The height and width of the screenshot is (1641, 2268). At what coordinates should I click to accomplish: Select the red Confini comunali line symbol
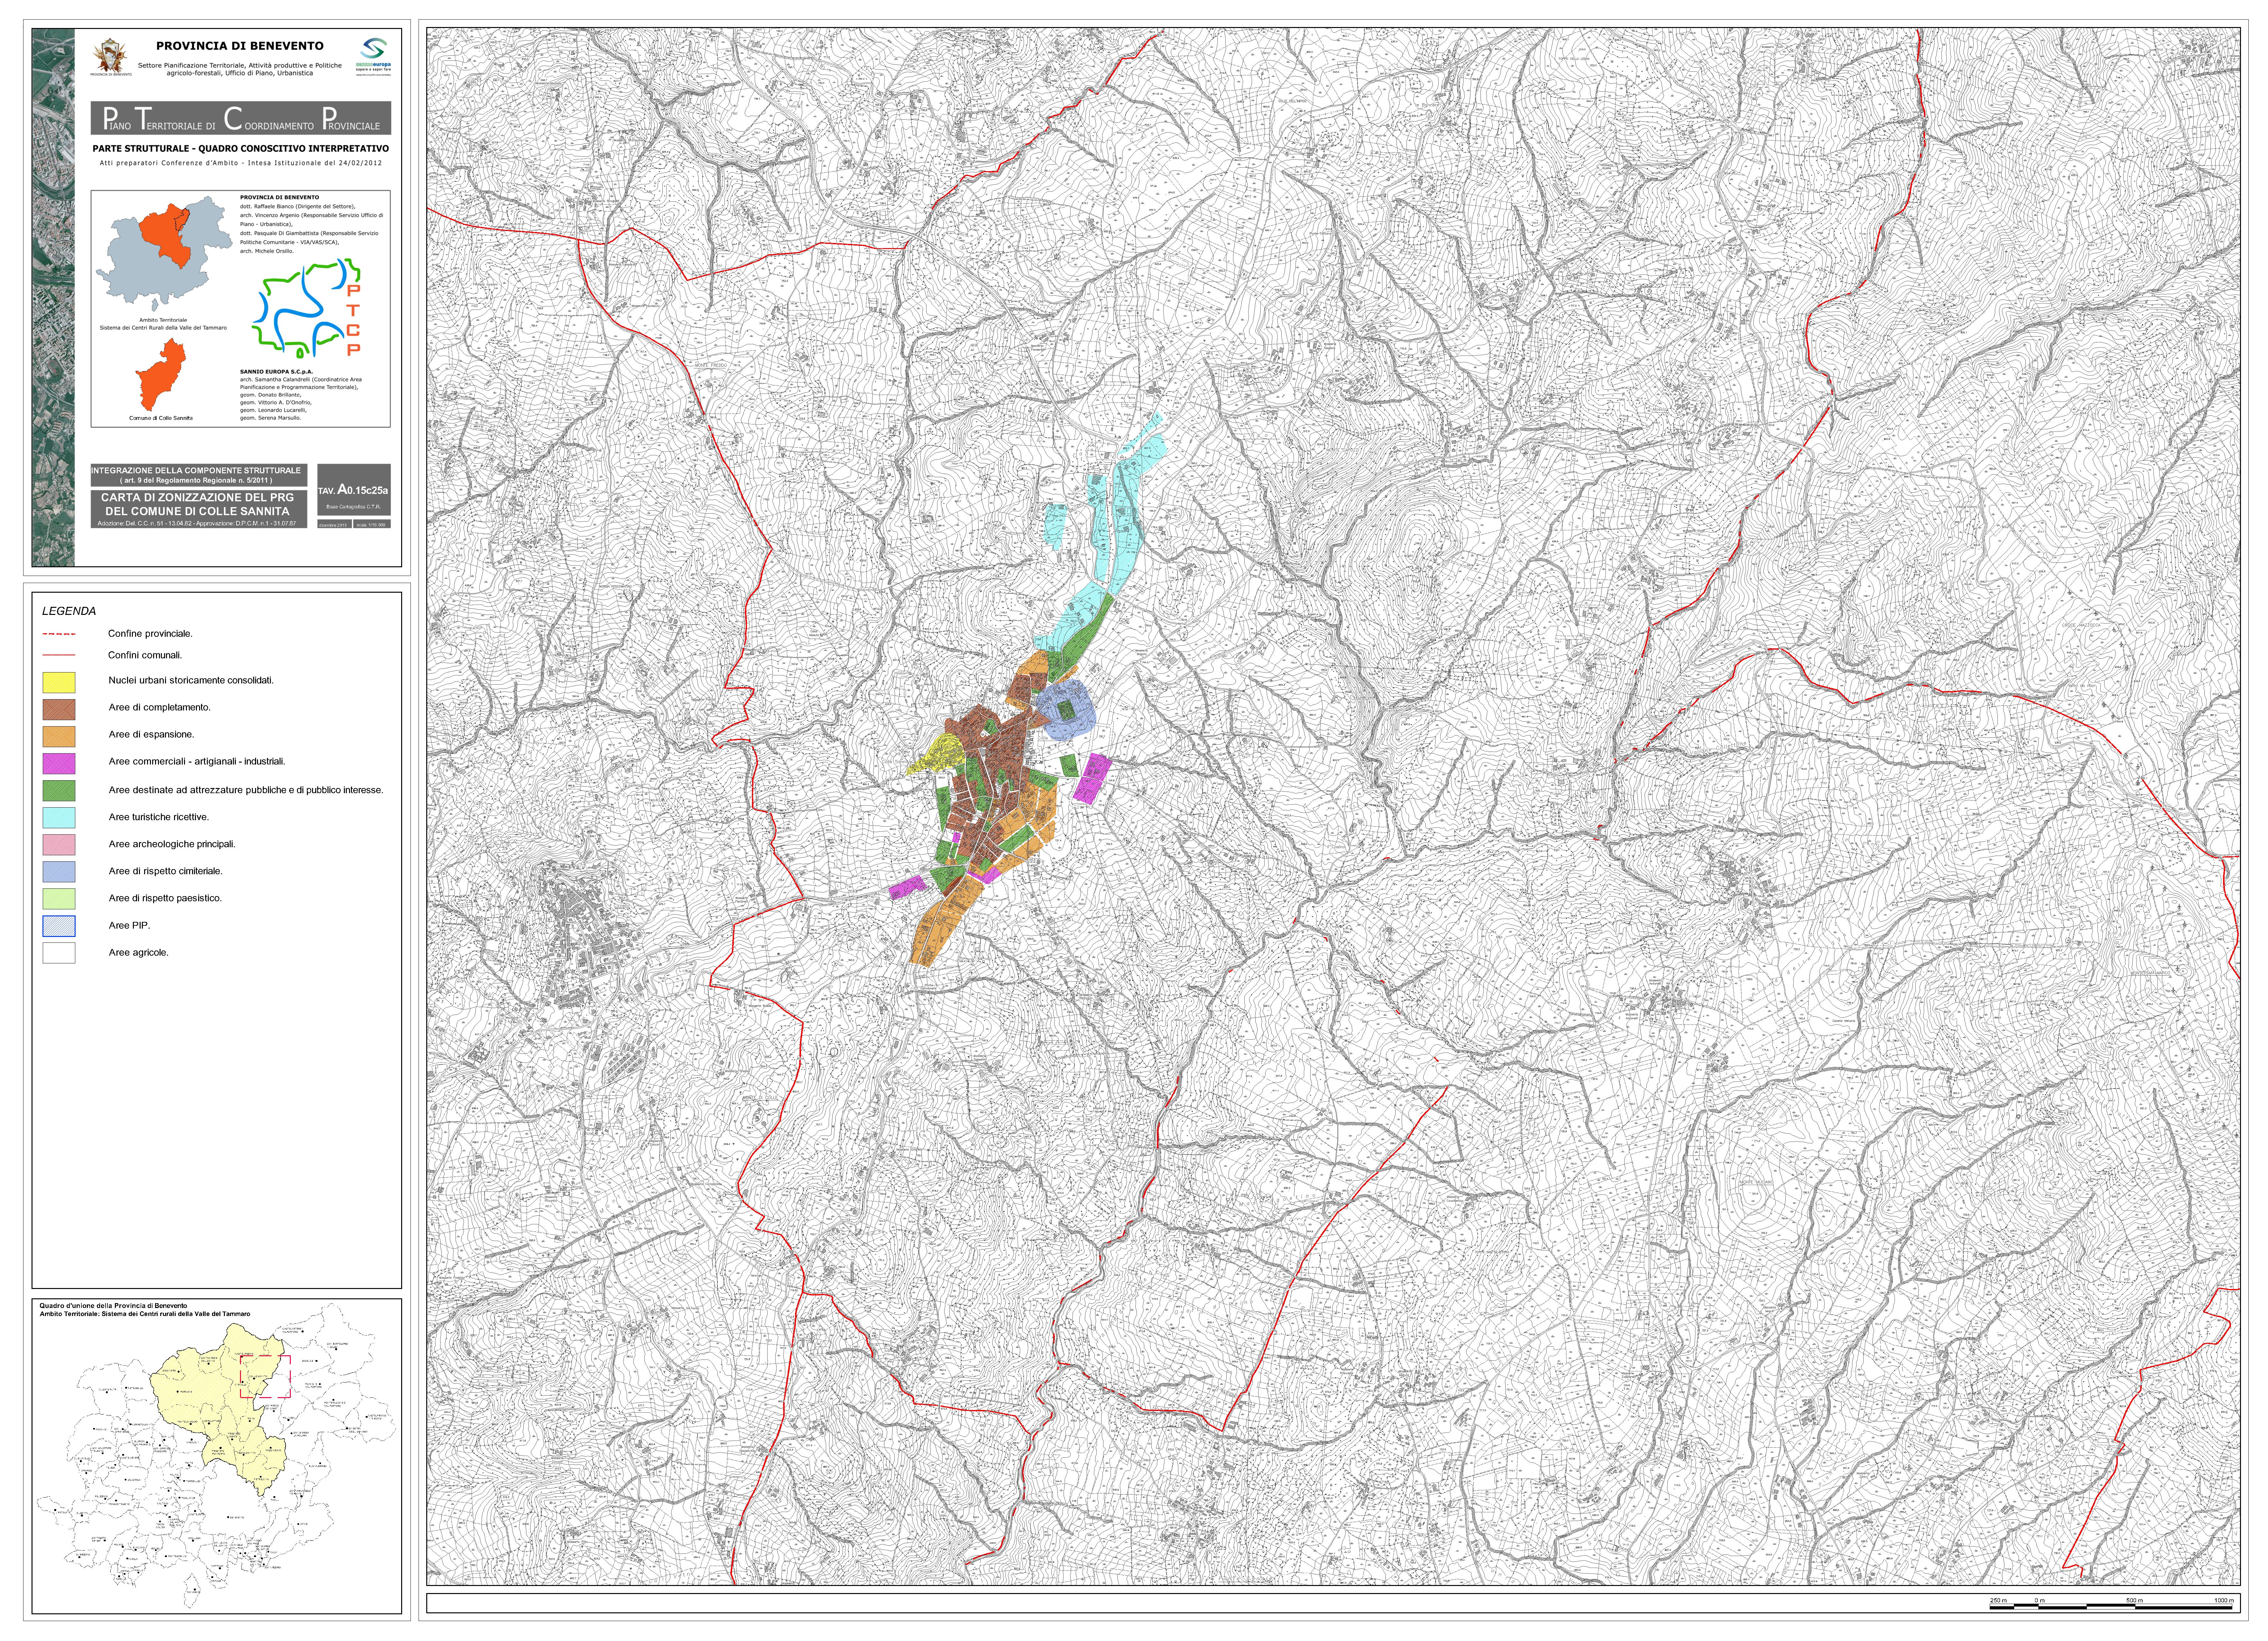(x=59, y=655)
